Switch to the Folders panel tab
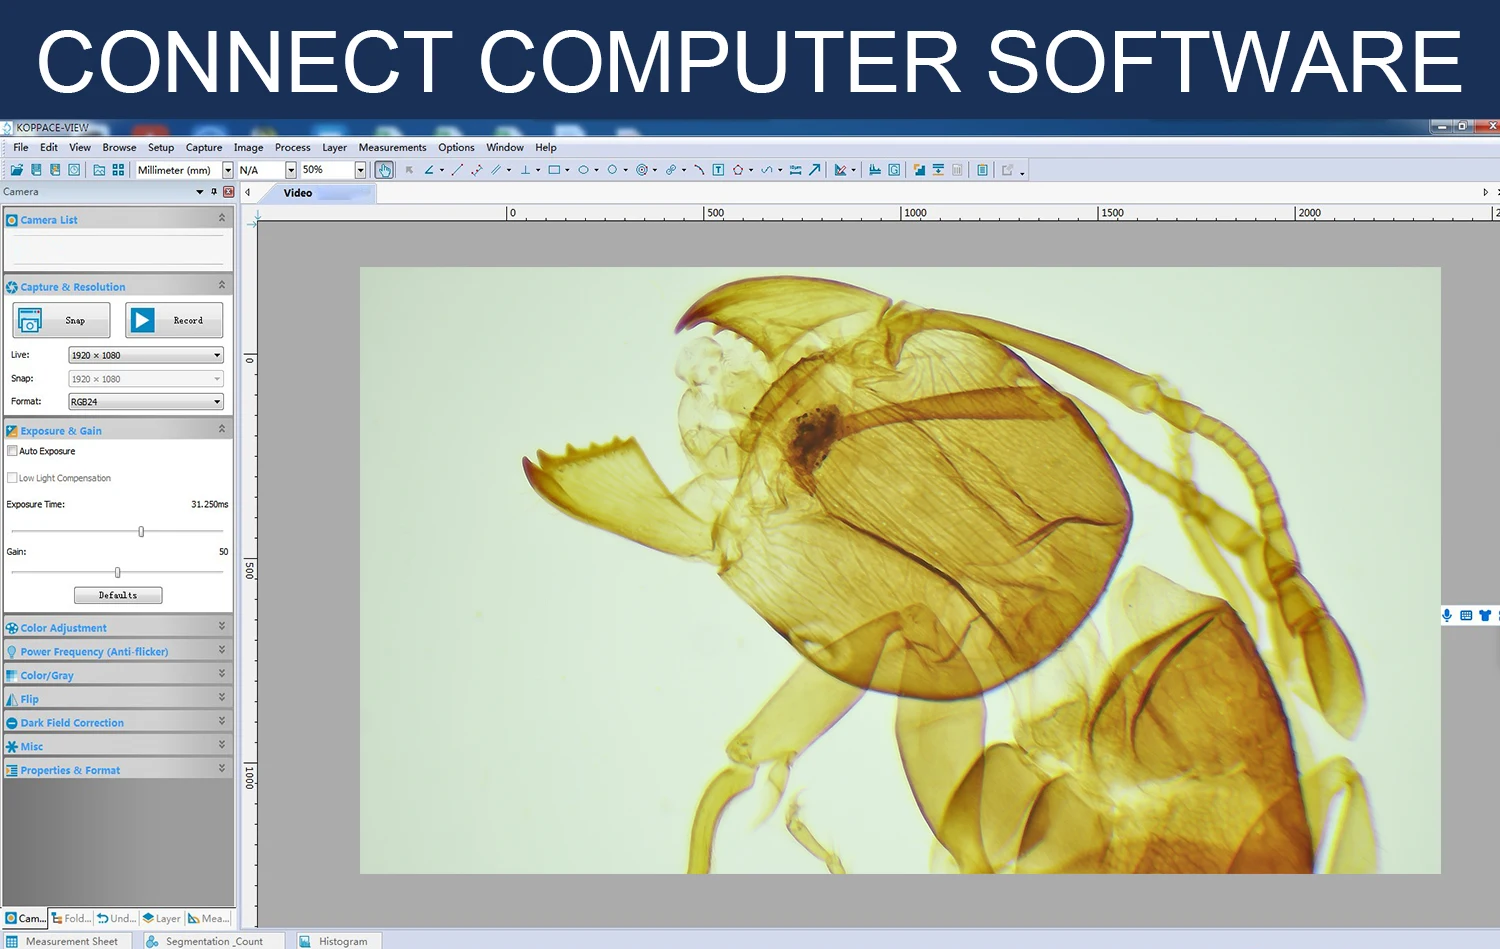This screenshot has height=949, width=1500. click(x=71, y=918)
